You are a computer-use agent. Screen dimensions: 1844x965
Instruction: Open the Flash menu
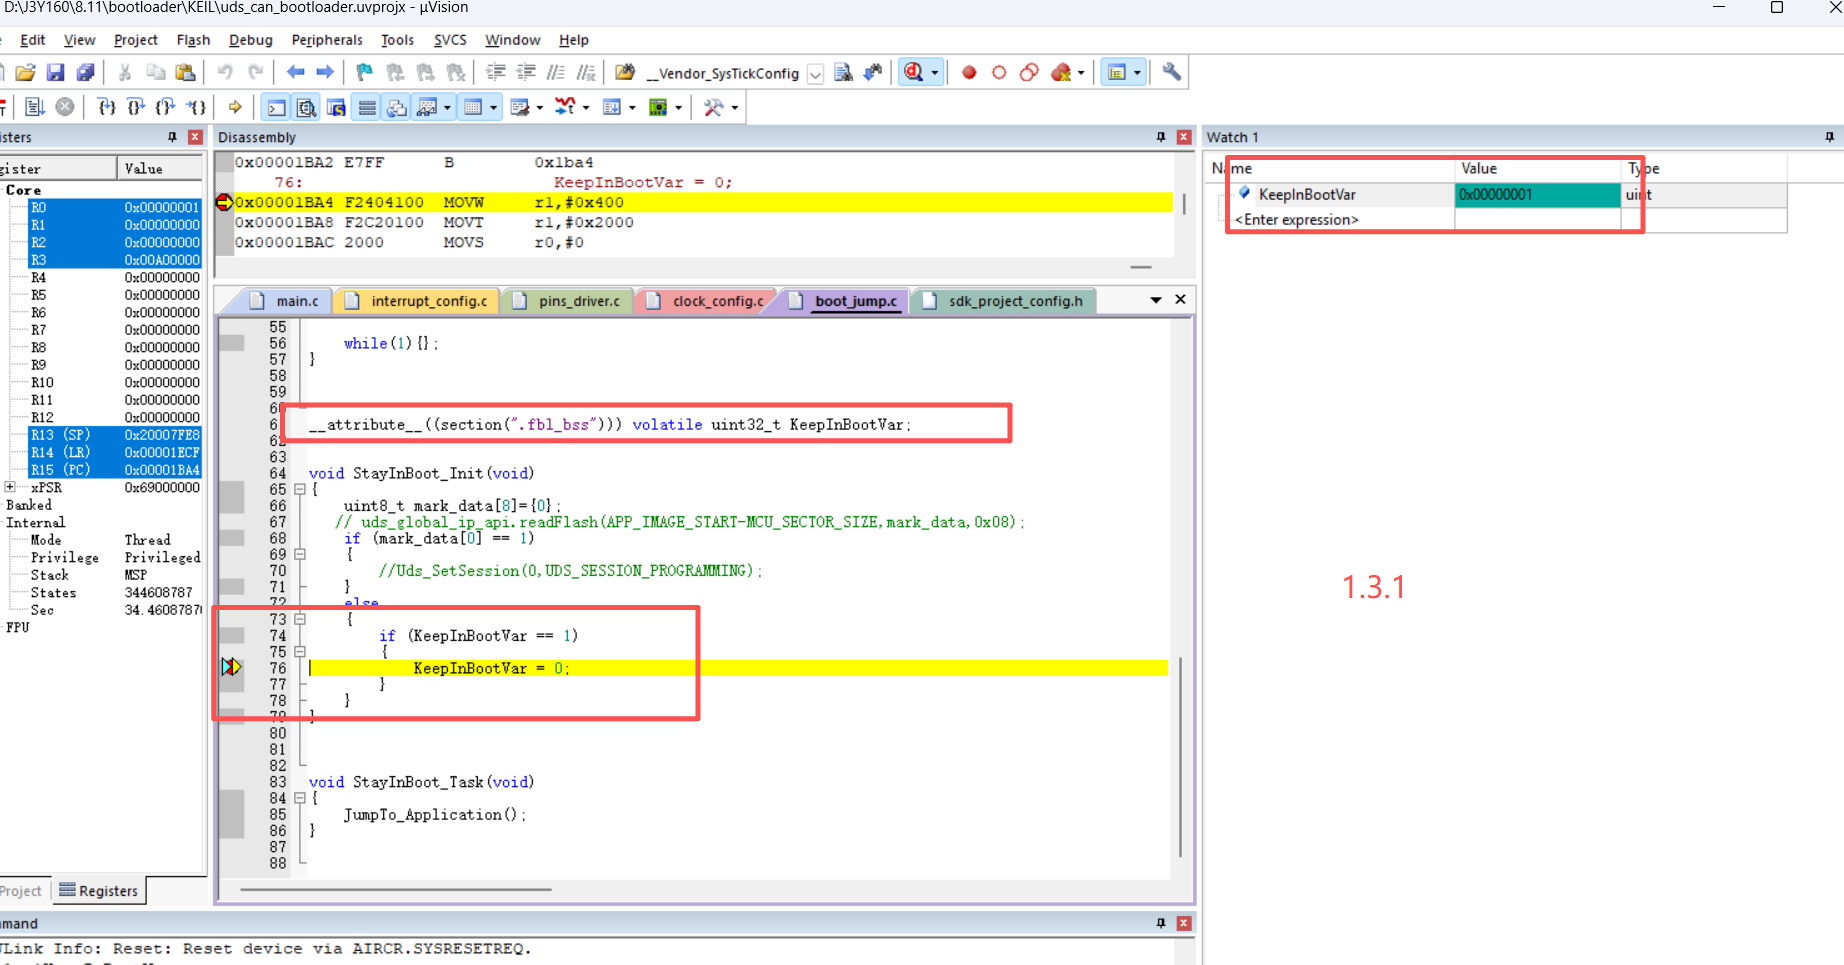click(x=193, y=40)
